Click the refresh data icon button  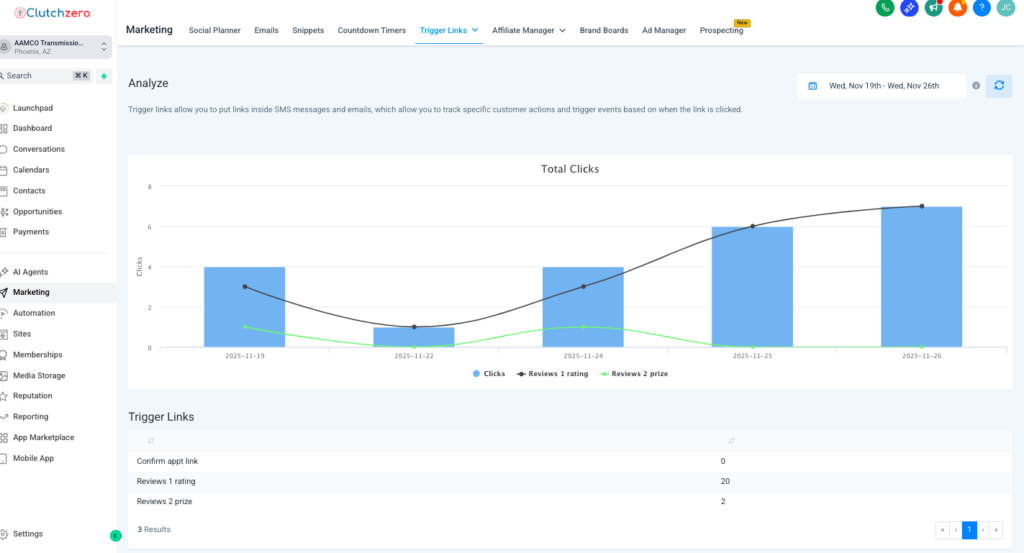[998, 86]
